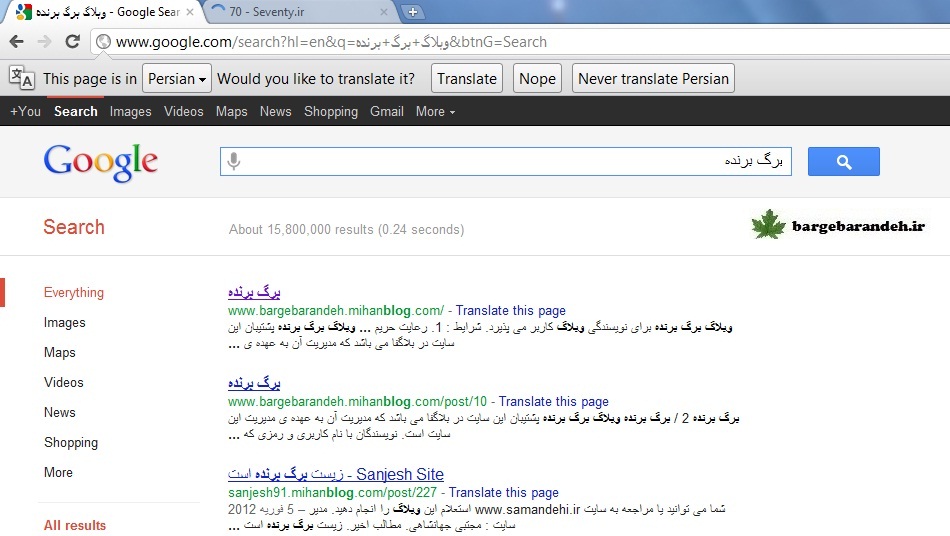Image resolution: width=950 pixels, height=536 pixels.
Task: Filter results by Maps in sidebar
Action: tap(59, 352)
